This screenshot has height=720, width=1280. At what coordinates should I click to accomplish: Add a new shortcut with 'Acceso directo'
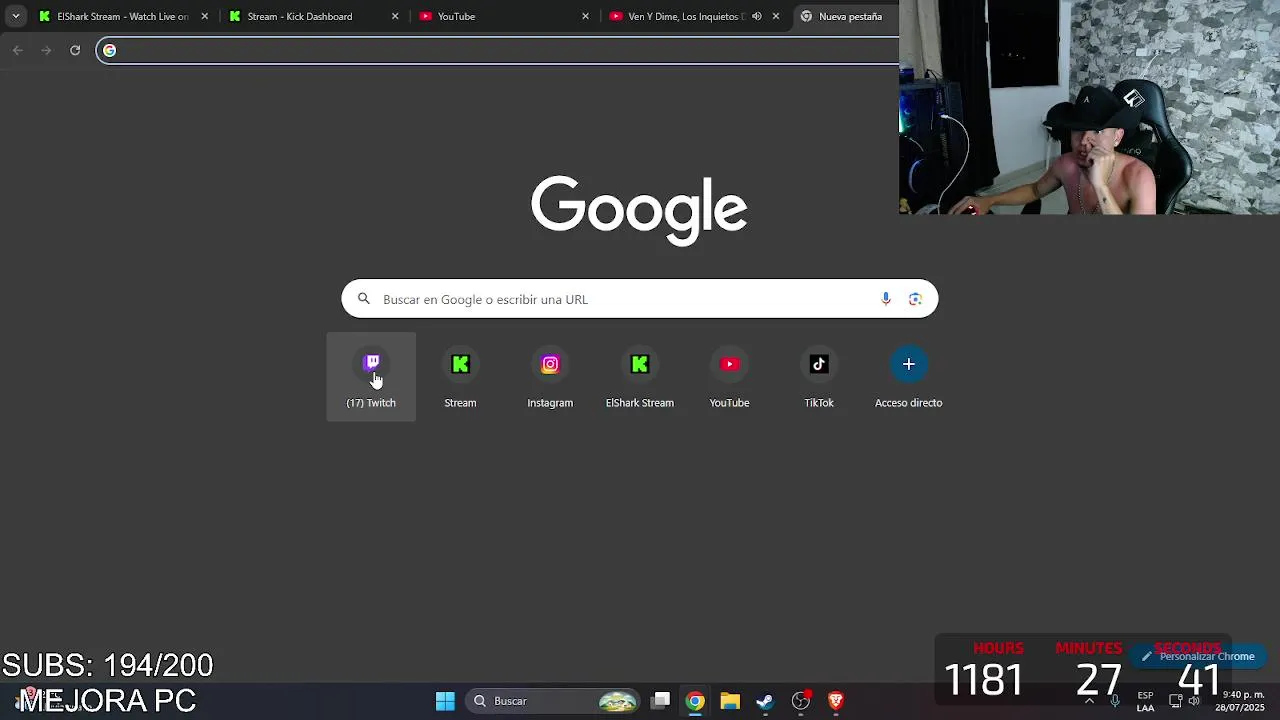coord(908,377)
